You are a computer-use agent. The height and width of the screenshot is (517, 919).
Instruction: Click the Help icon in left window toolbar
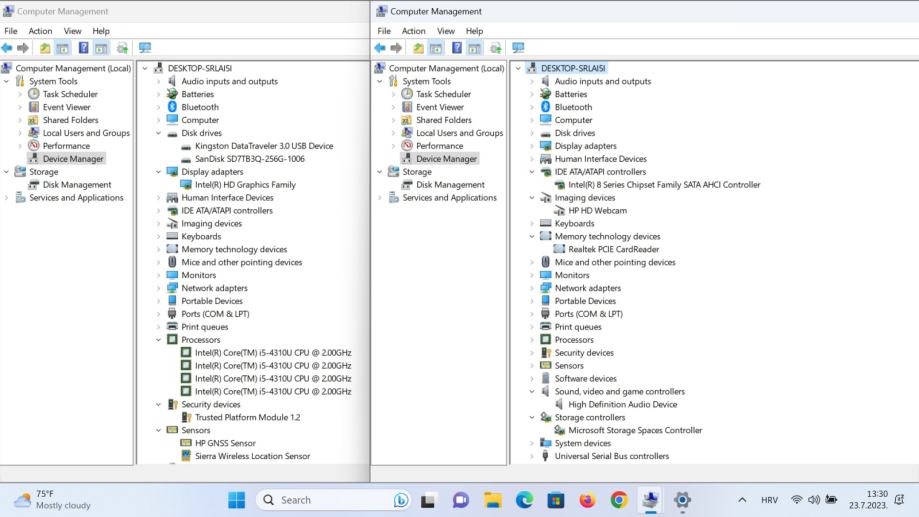coord(84,48)
